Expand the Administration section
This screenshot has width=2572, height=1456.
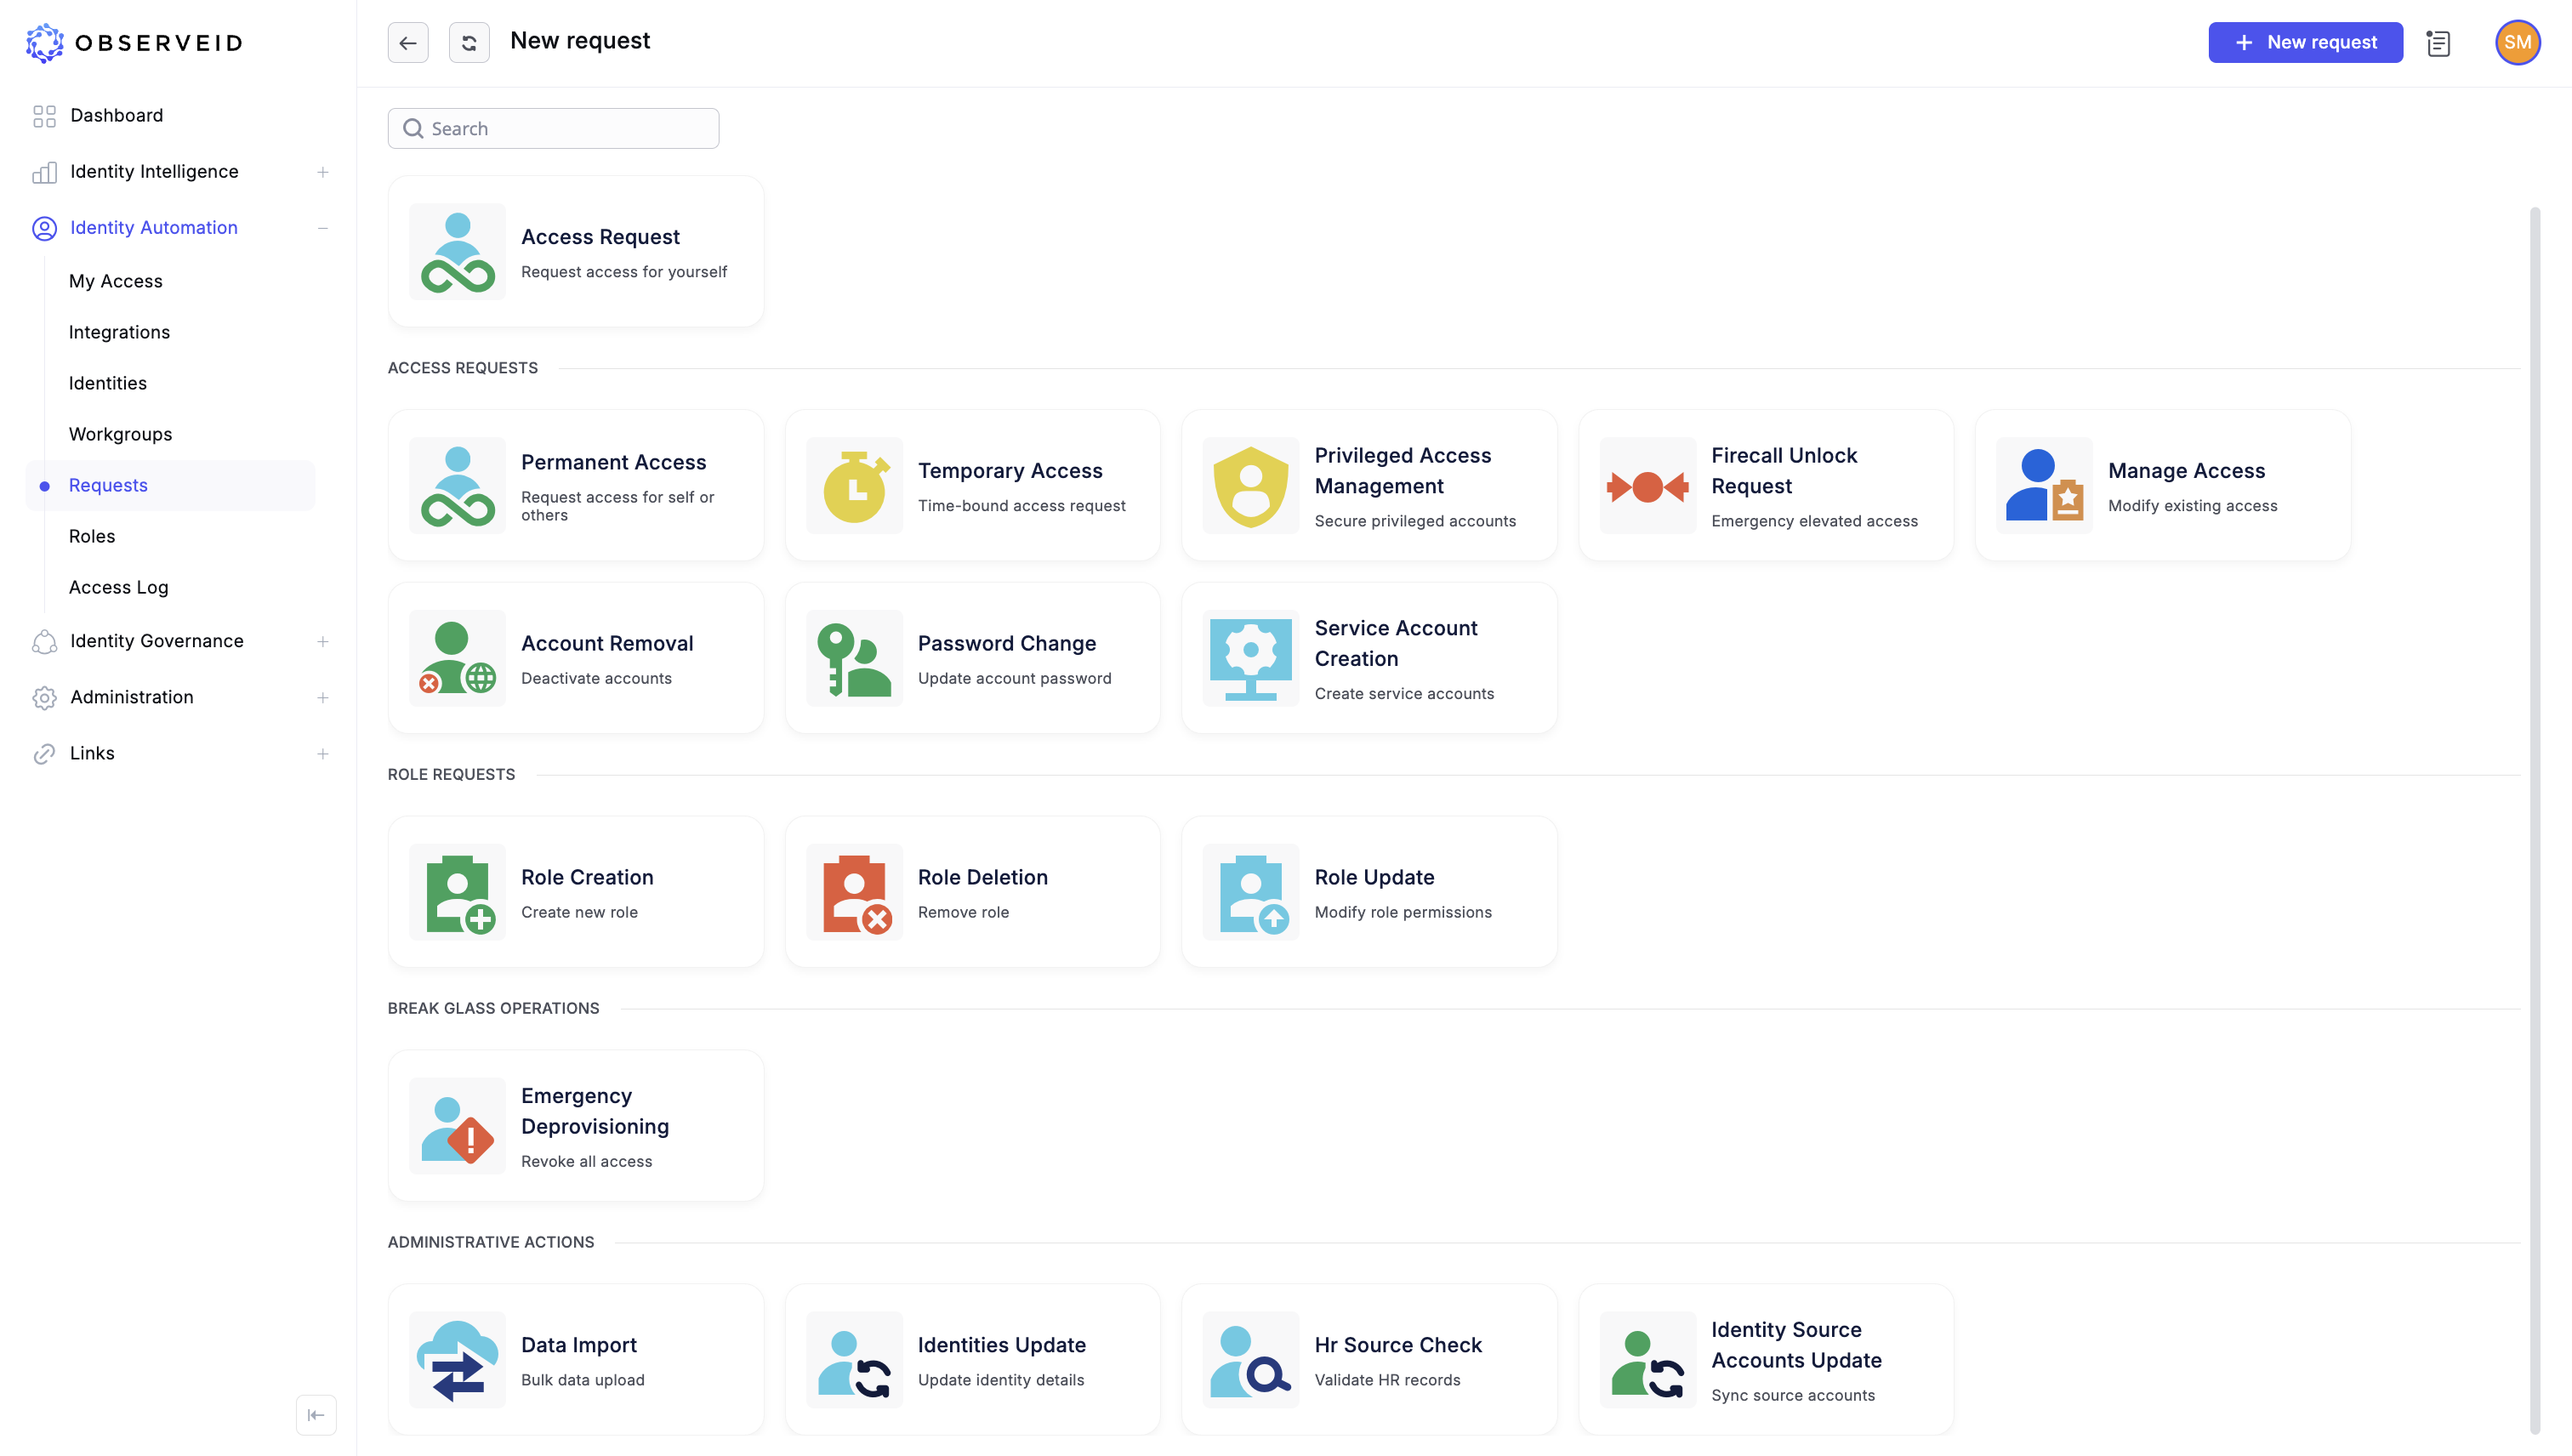coord(322,697)
